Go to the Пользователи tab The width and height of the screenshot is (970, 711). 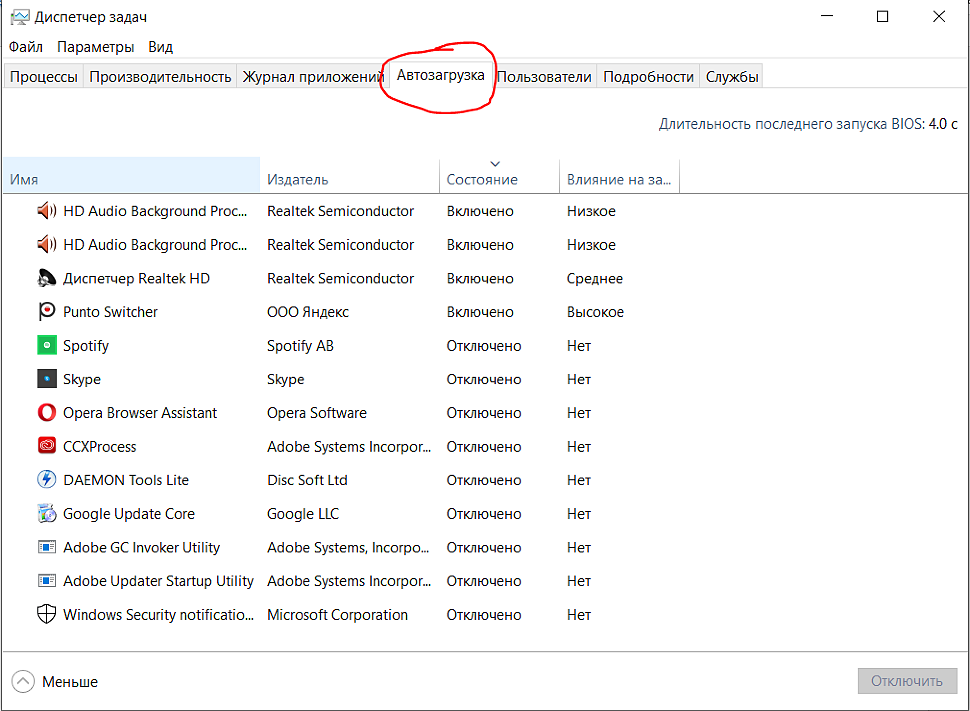coord(544,77)
